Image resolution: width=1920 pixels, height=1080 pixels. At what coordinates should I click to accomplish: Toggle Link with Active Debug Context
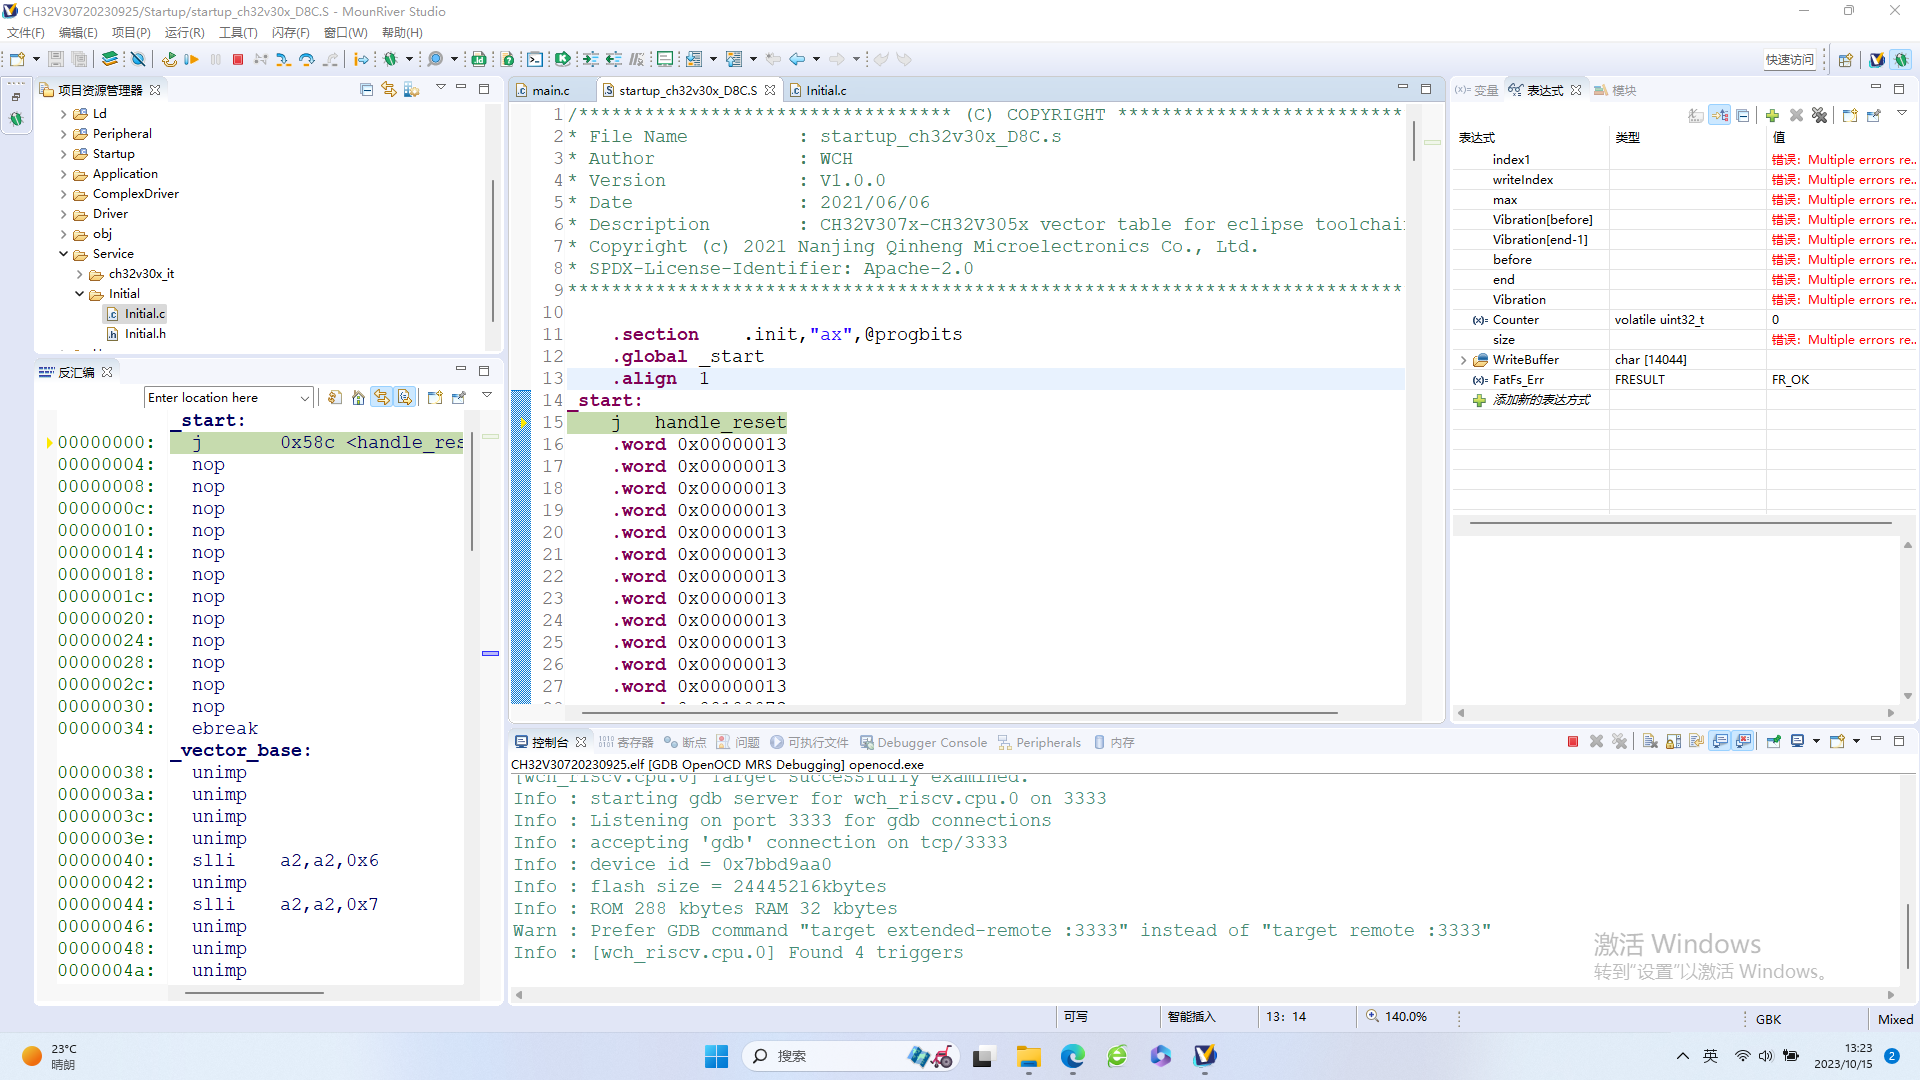(x=382, y=397)
